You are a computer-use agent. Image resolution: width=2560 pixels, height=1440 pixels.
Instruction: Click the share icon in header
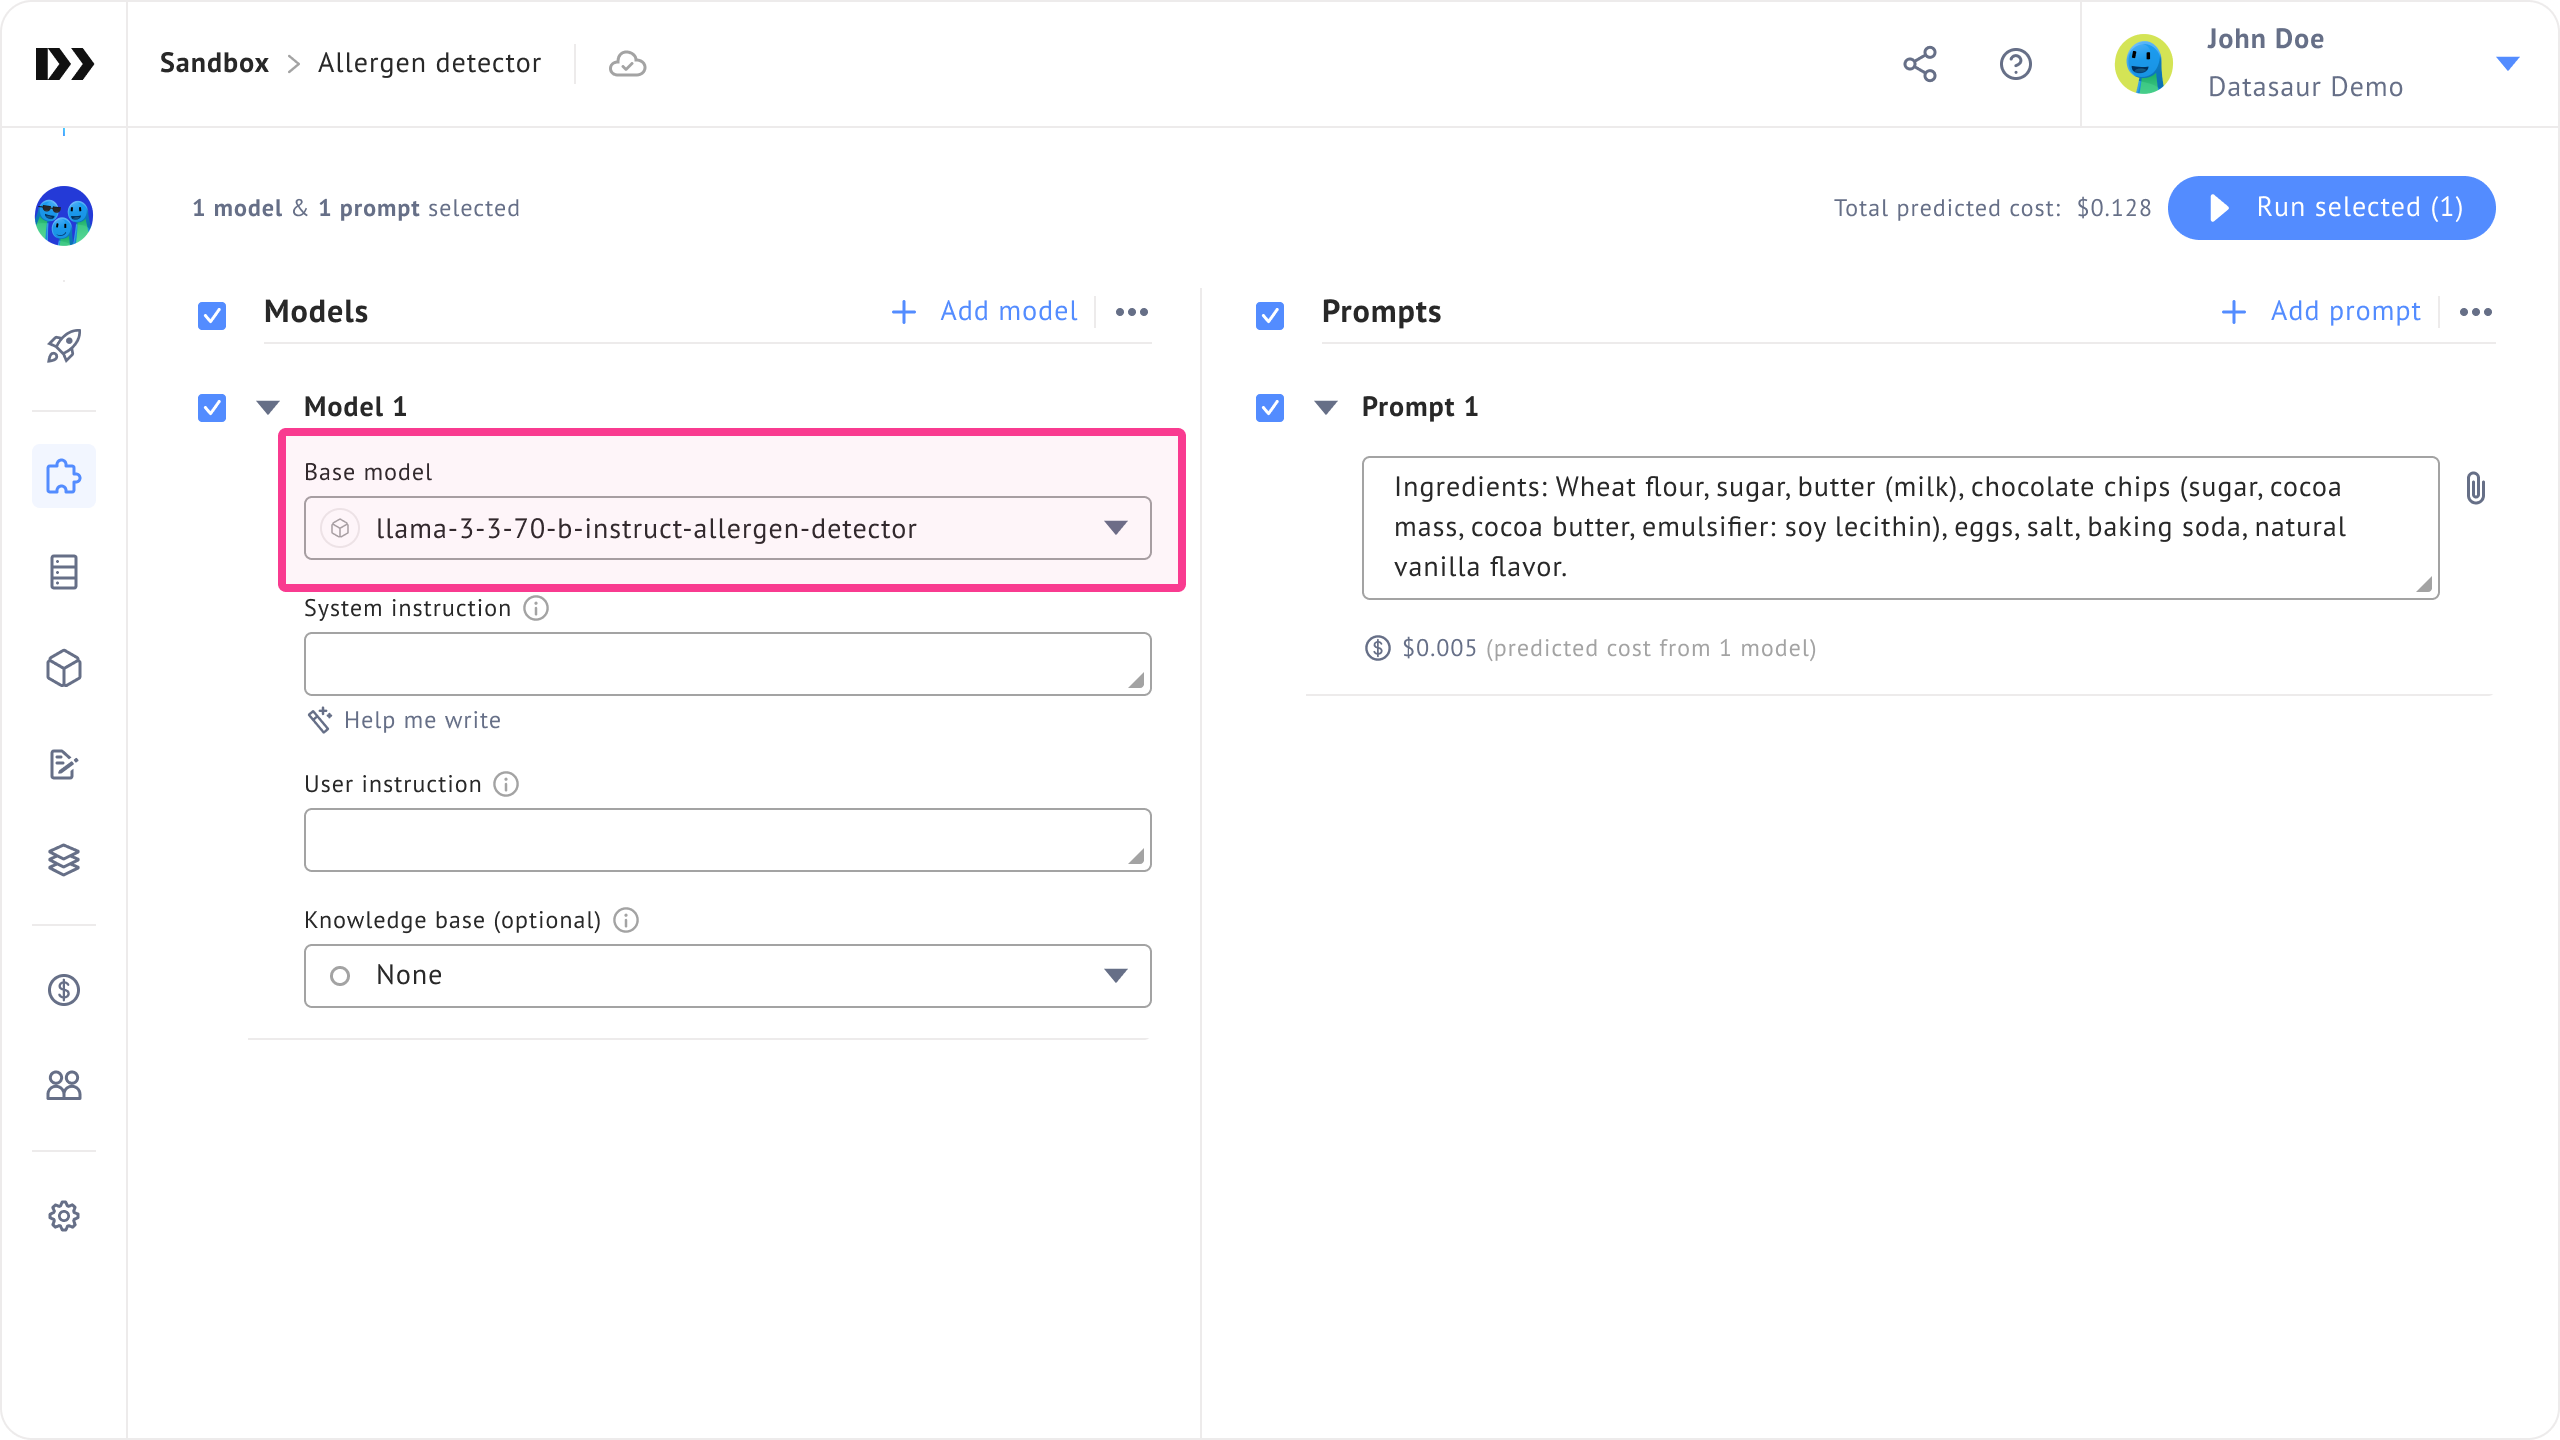(1919, 64)
